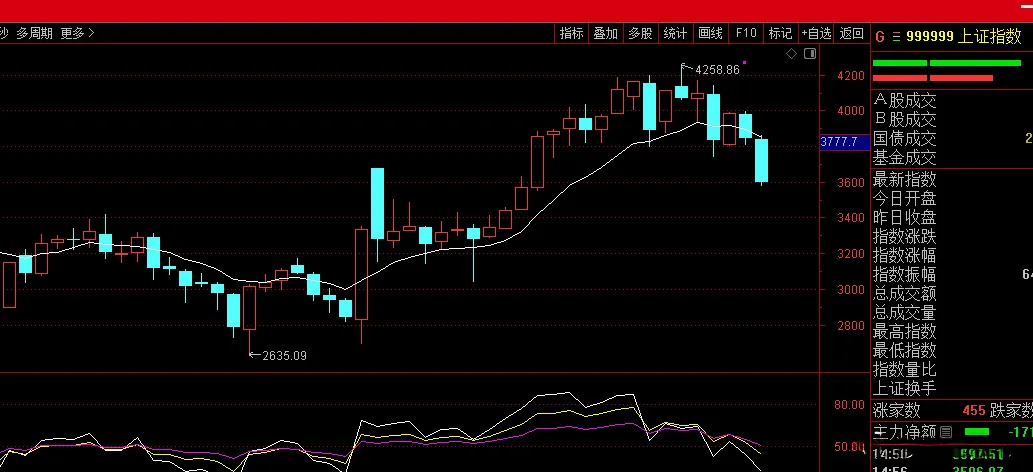Click the small icon beside 主力净额
Screen dimensions: 1033x472
(x=947, y=432)
